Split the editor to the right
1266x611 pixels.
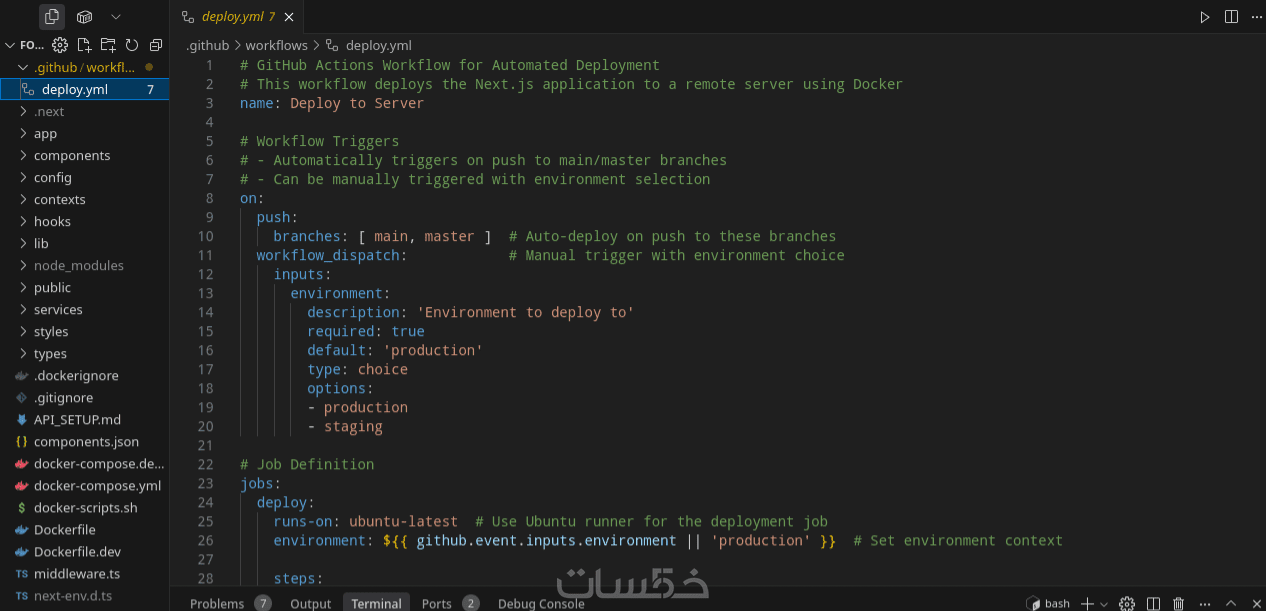1231,17
